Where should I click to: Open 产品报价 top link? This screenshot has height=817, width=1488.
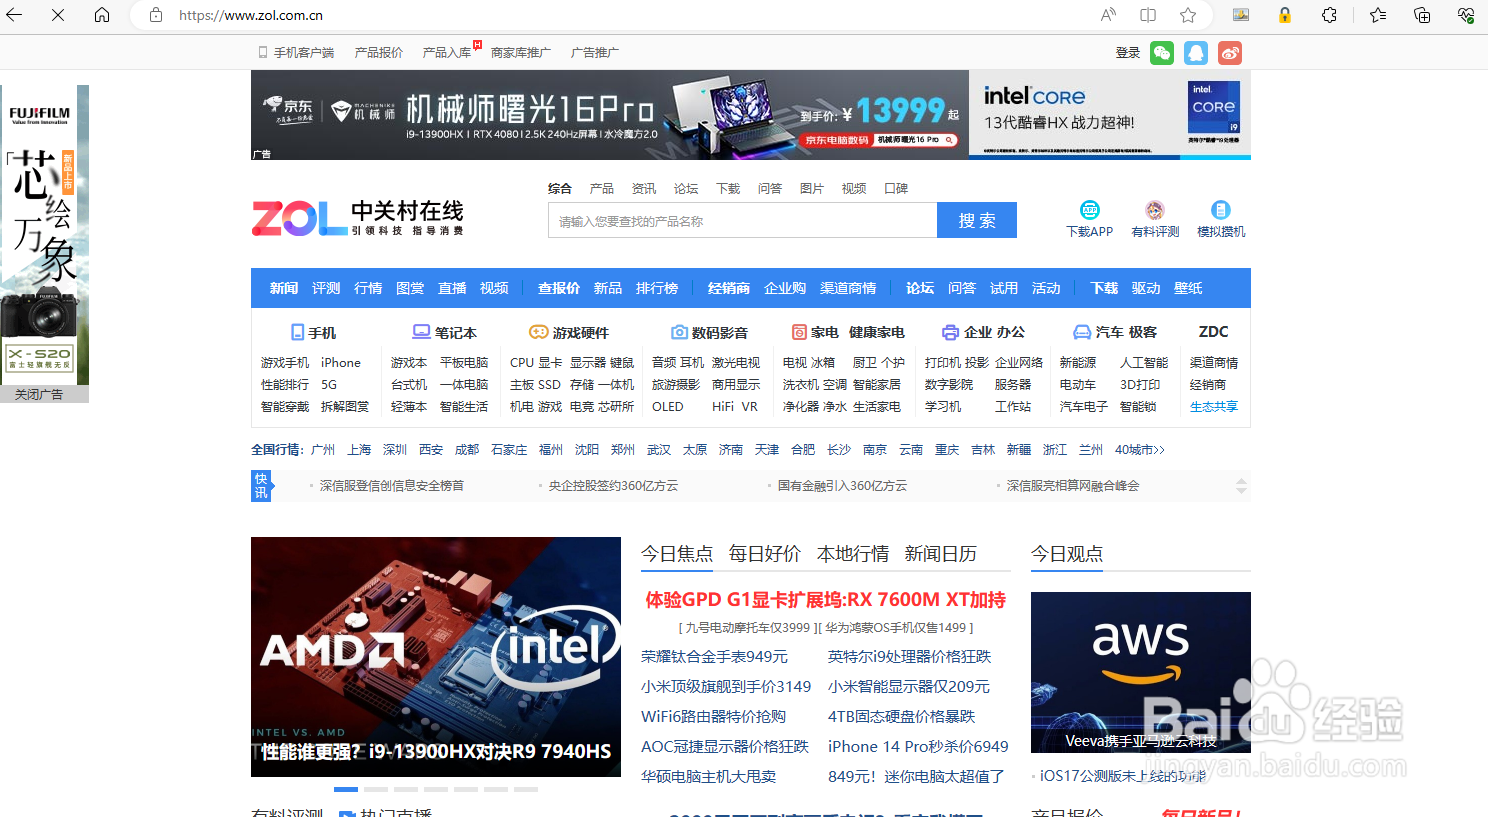tap(379, 52)
